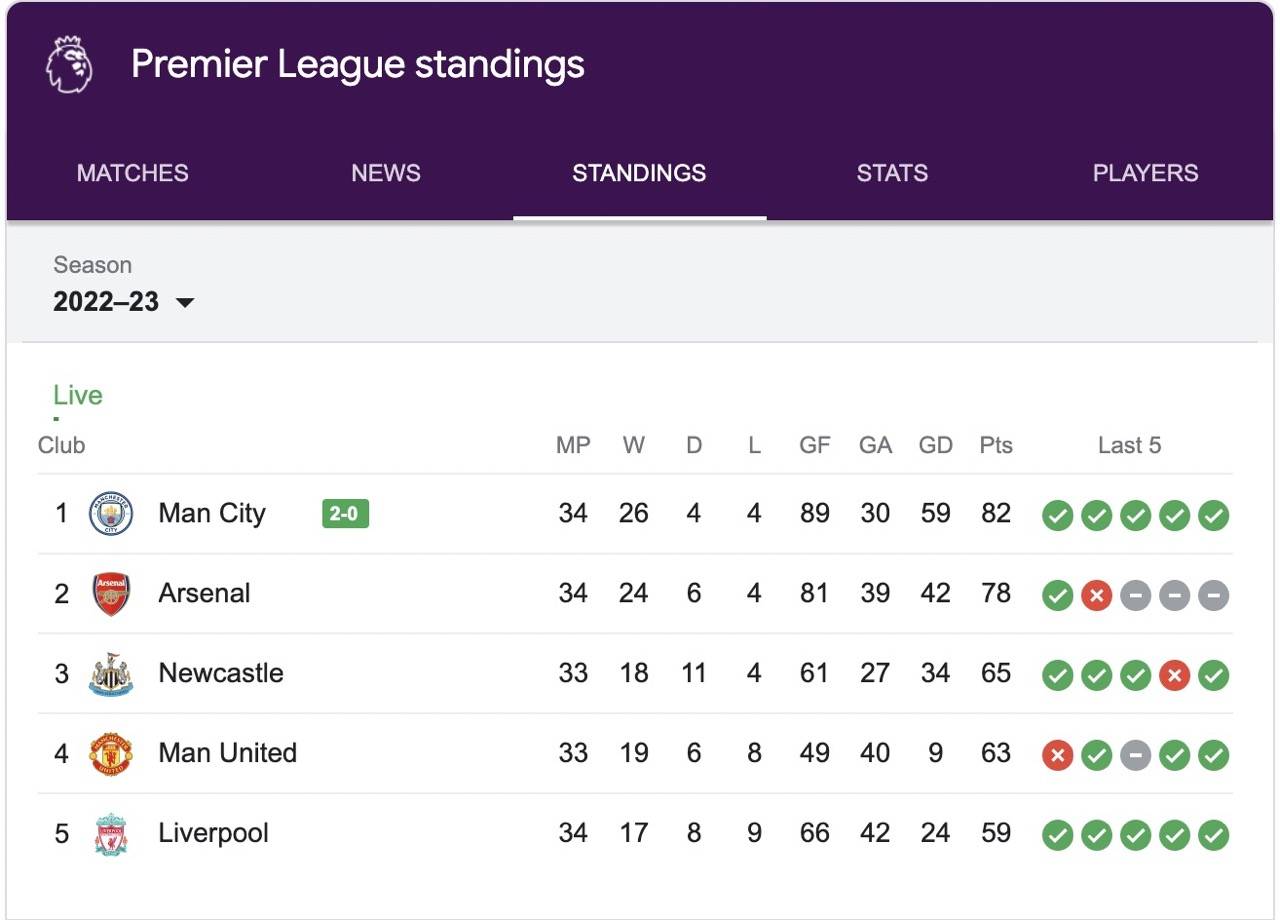
Task: Select the Stats tab
Action: point(892,173)
